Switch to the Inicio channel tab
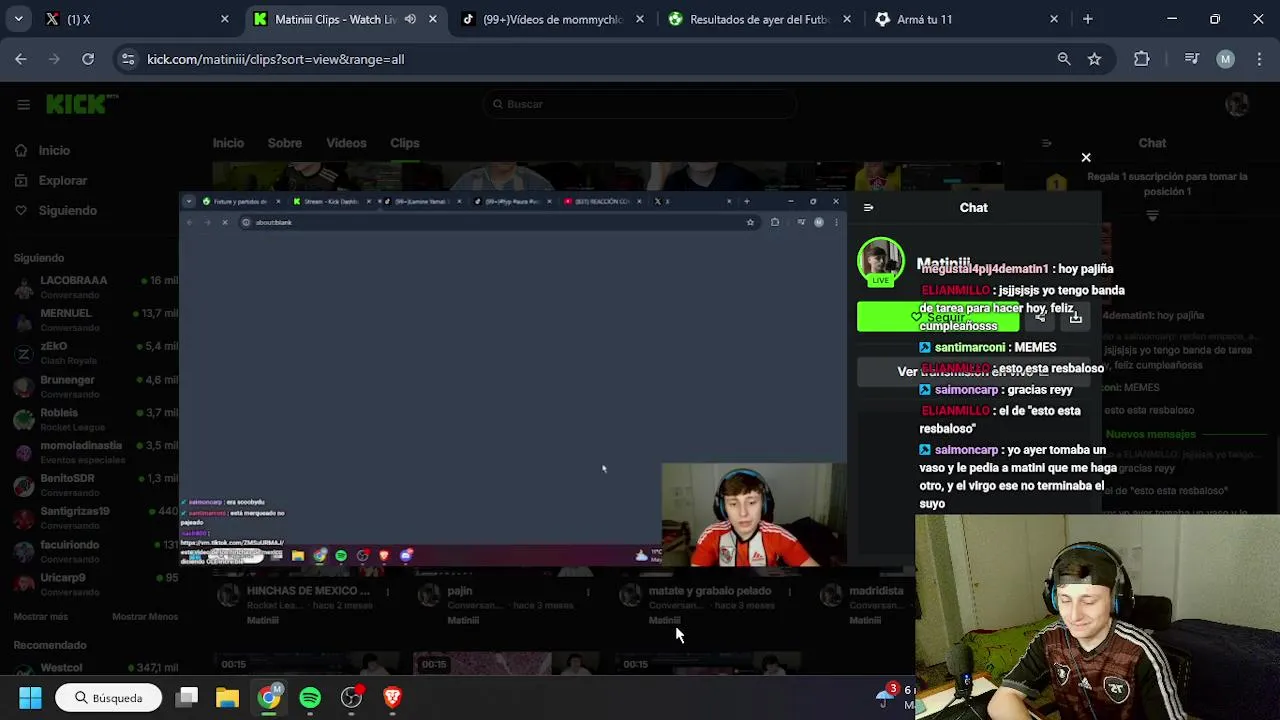 coord(228,143)
